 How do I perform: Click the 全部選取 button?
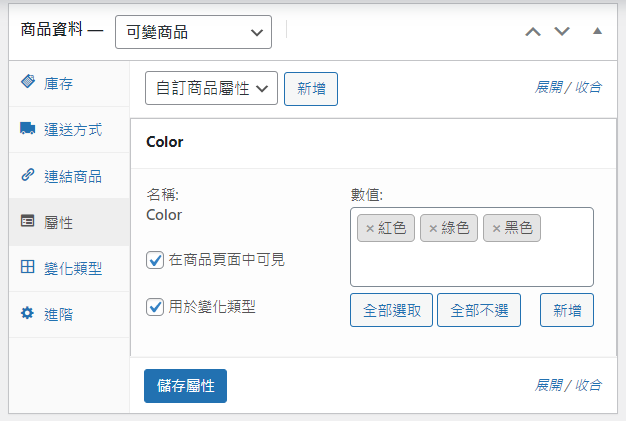[392, 310]
